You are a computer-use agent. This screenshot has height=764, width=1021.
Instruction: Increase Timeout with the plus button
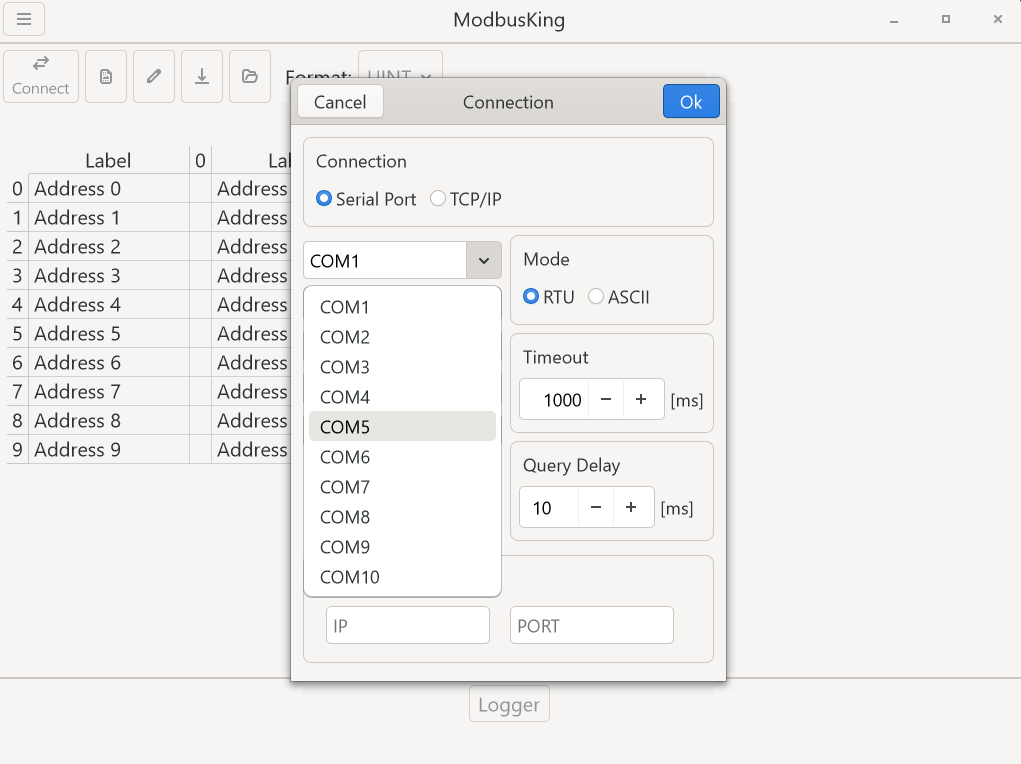[x=642, y=400]
